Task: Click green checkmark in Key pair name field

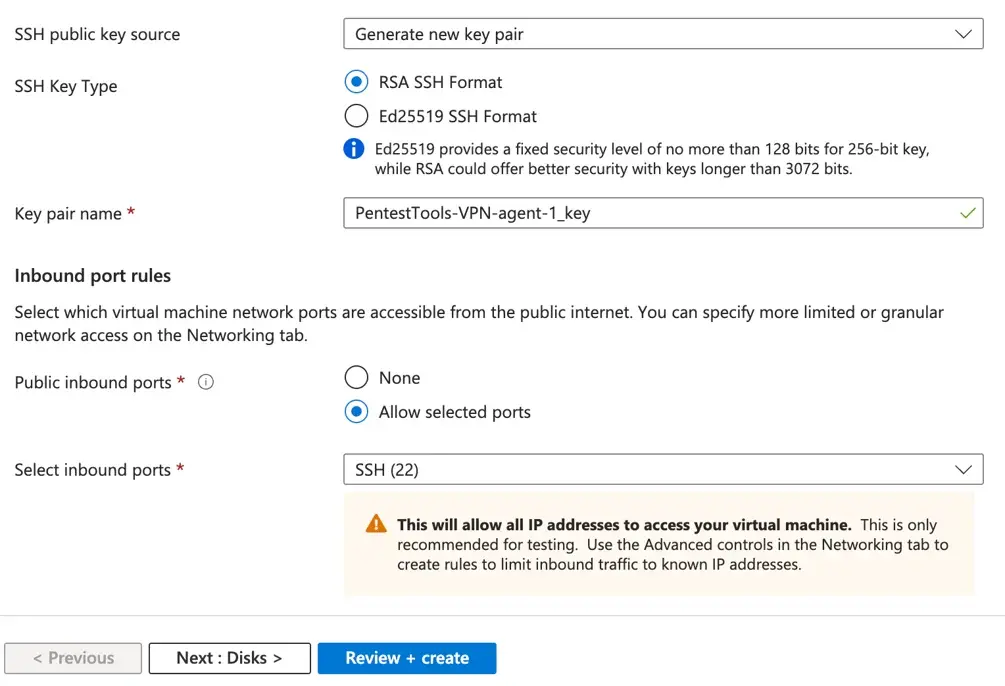Action: coord(966,213)
